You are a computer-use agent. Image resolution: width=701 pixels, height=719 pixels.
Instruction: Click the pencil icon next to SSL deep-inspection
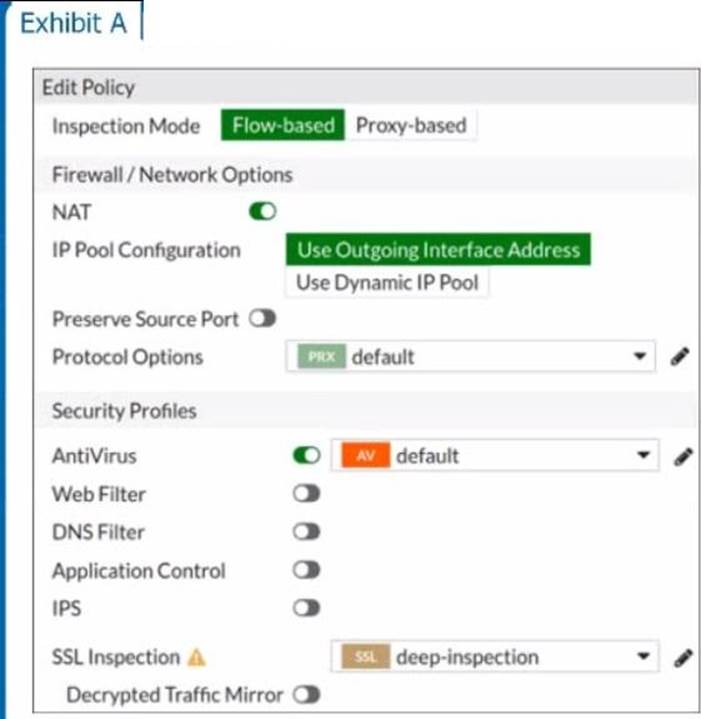pos(682,657)
